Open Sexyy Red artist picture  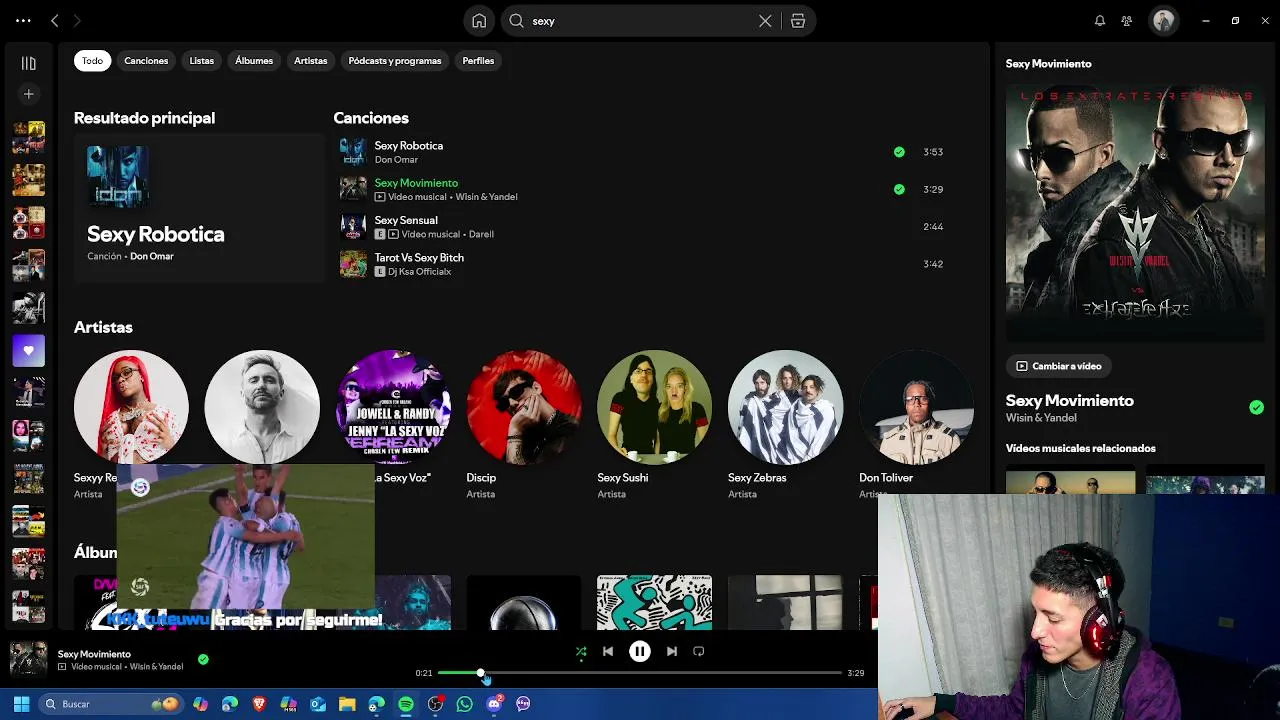[x=131, y=407]
